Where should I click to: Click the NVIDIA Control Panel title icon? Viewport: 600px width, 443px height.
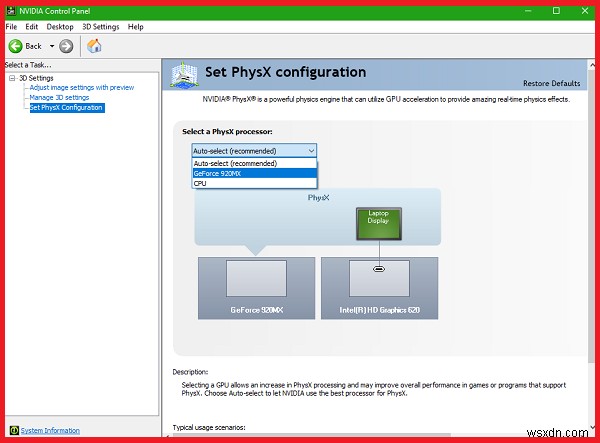[11, 11]
